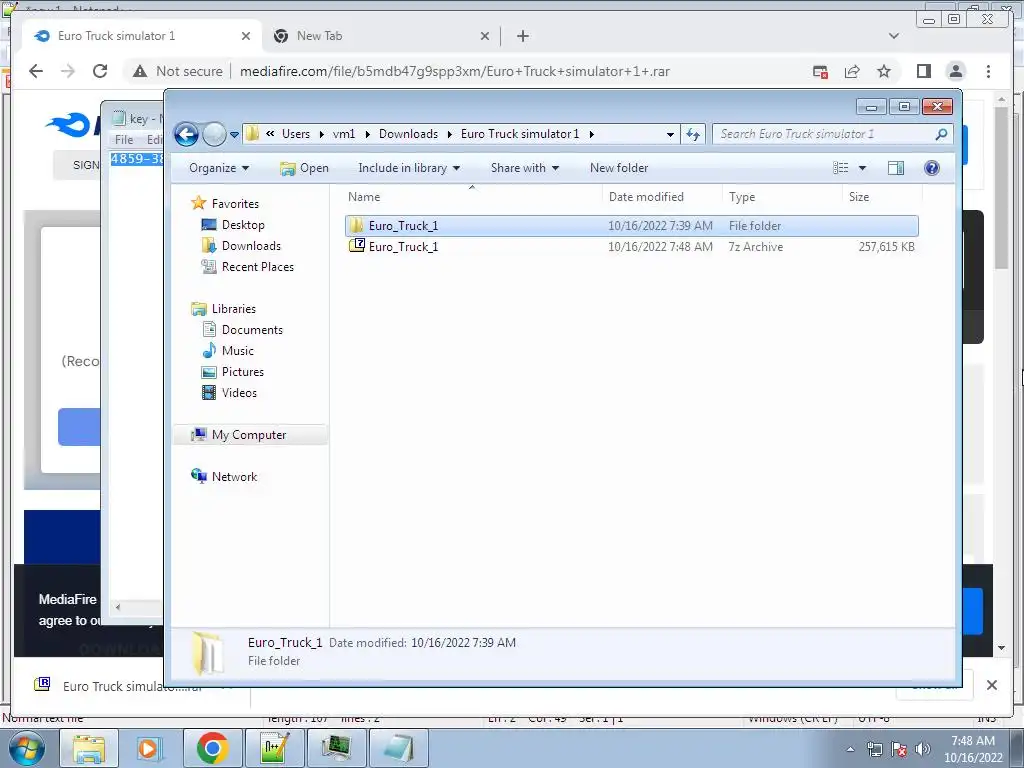Click the Explorer Help question mark icon

[932, 168]
